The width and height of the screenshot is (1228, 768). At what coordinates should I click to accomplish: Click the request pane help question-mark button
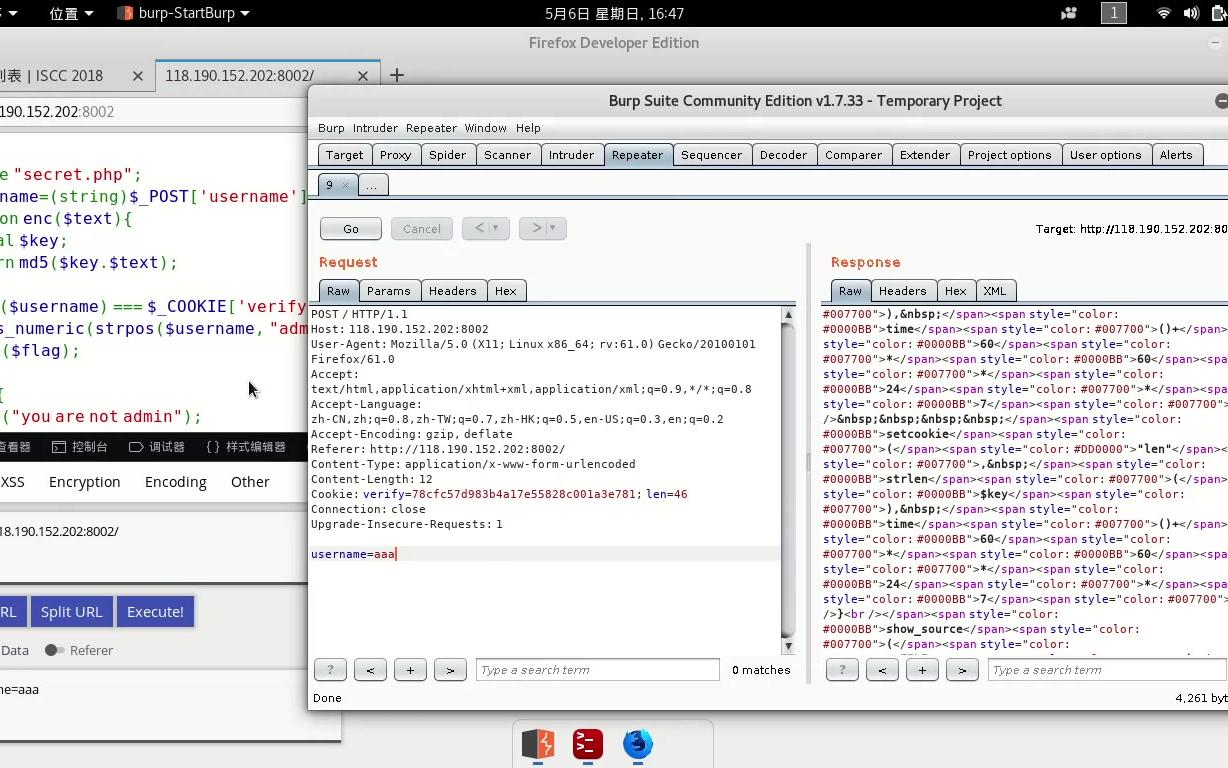[x=330, y=670]
